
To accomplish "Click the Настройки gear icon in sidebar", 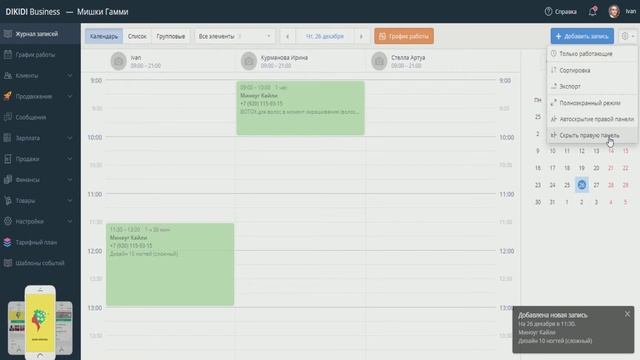I will (x=7, y=221).
